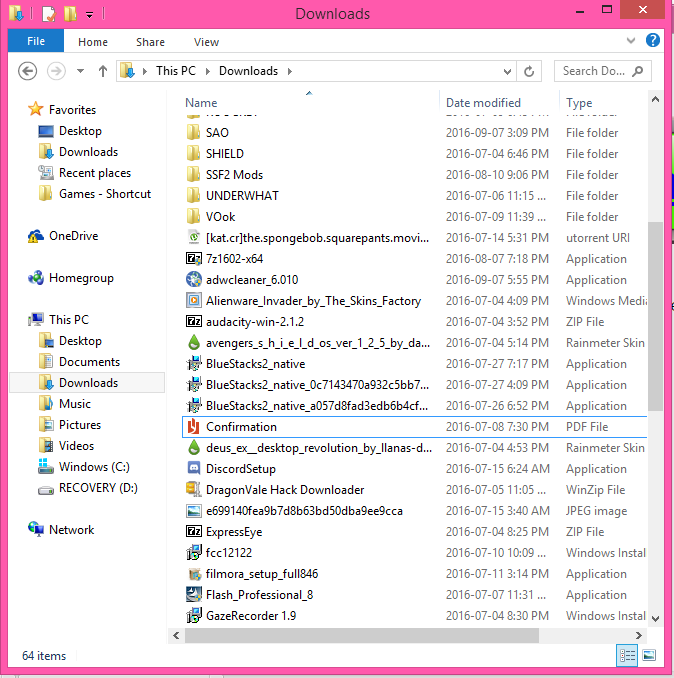The width and height of the screenshot is (674, 678).
Task: Click the ExpressEye zip icon
Action: pos(194,531)
